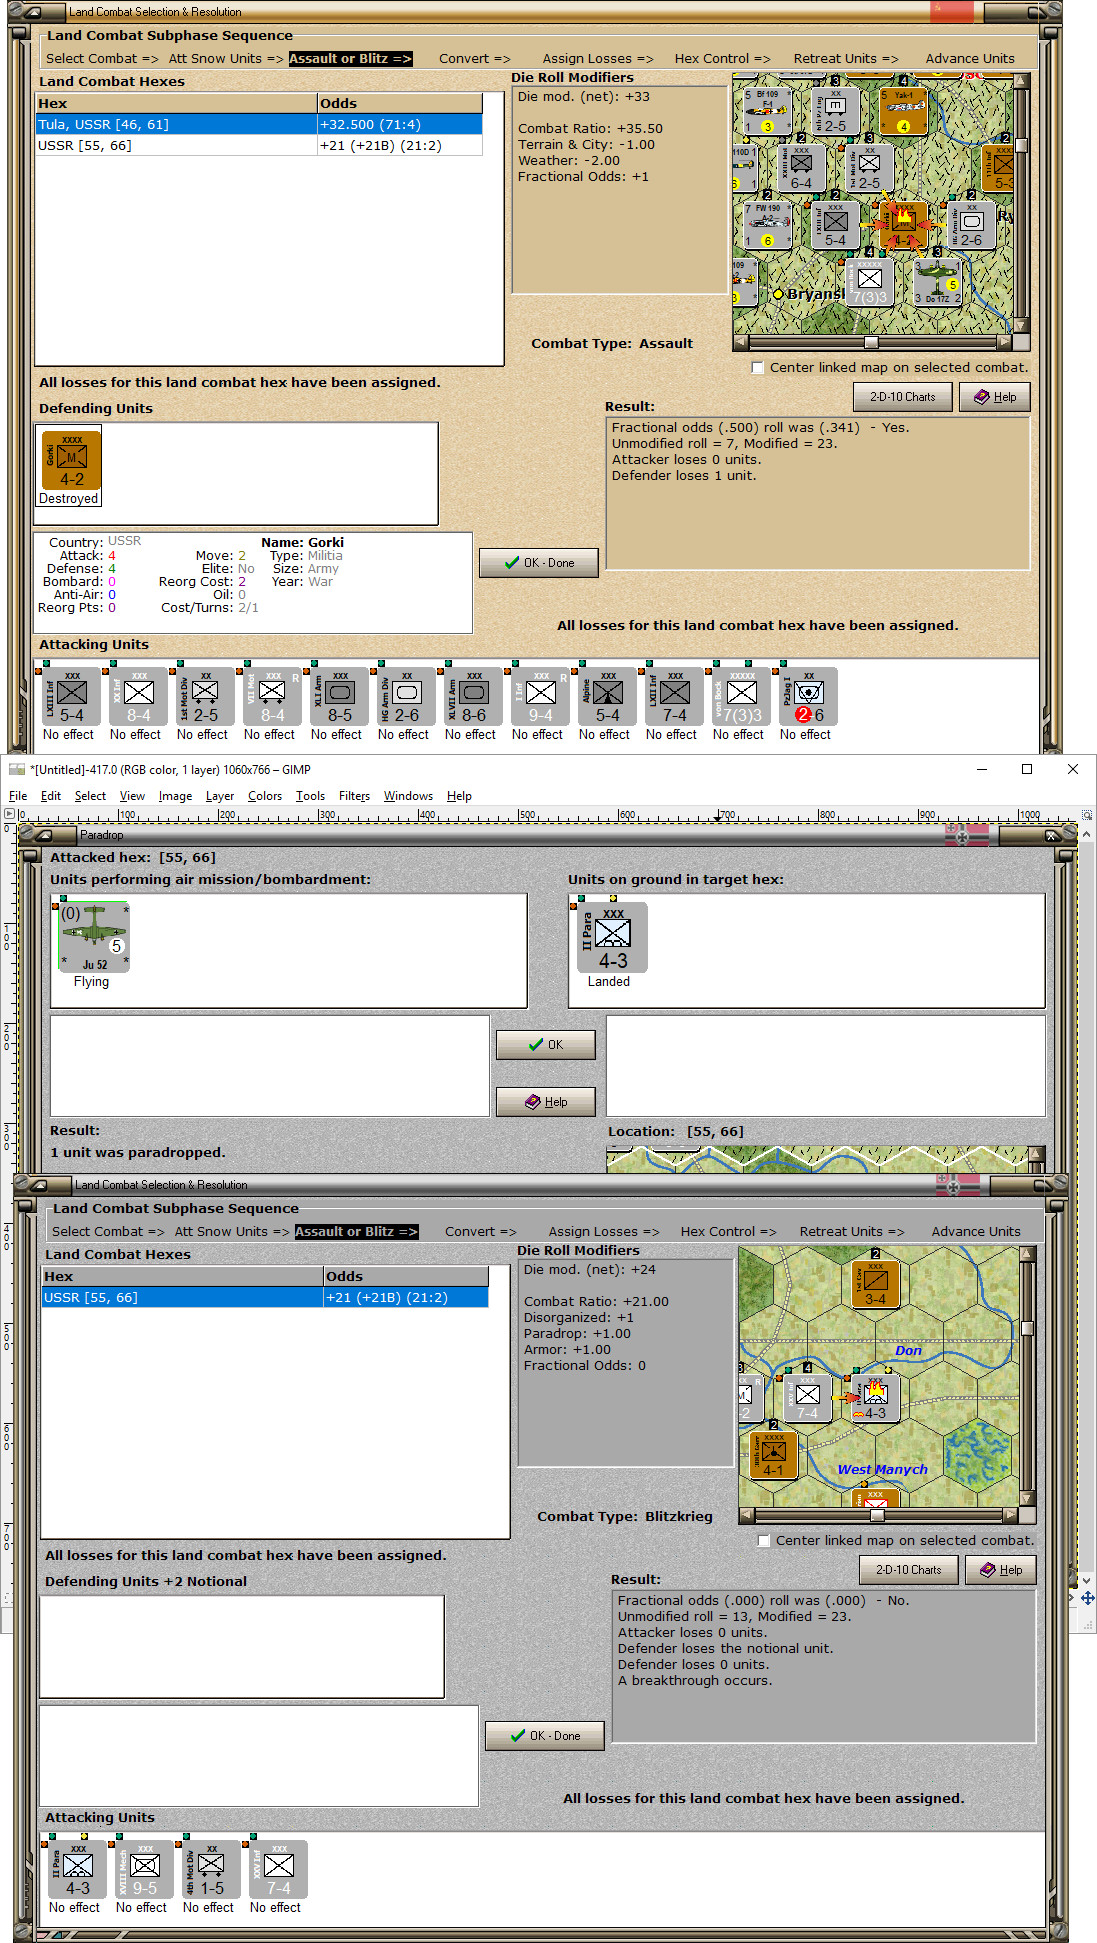
Task: Select the 1st Mot Div 2-5 unit
Action: pyautogui.click(x=206, y=697)
